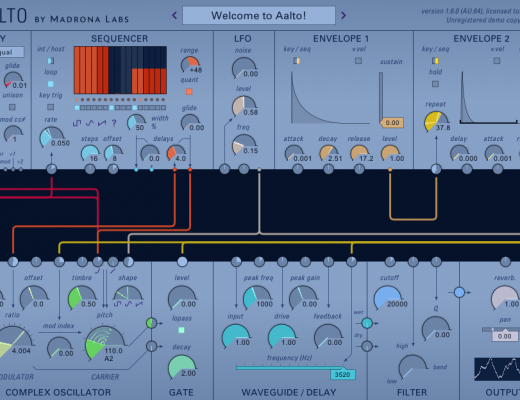Toggle sequencer loop switch

(51, 84)
